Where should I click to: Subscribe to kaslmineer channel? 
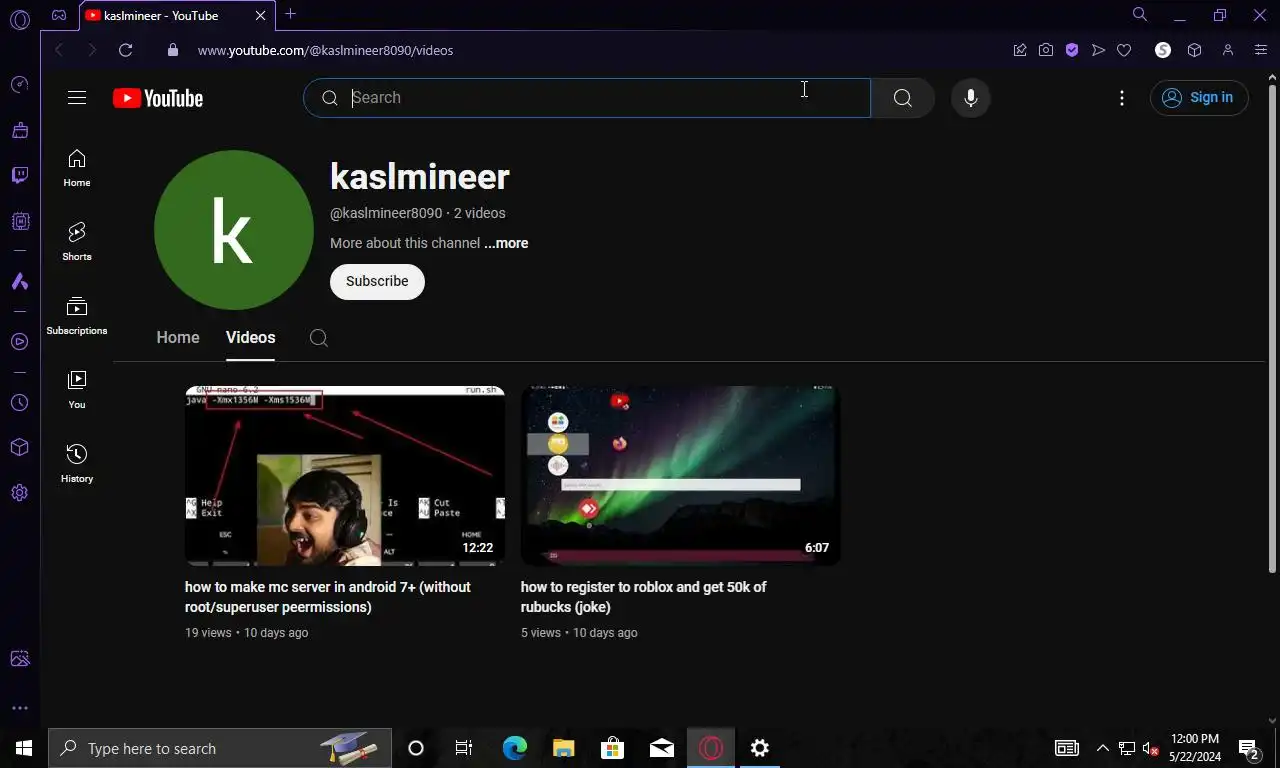tap(377, 281)
